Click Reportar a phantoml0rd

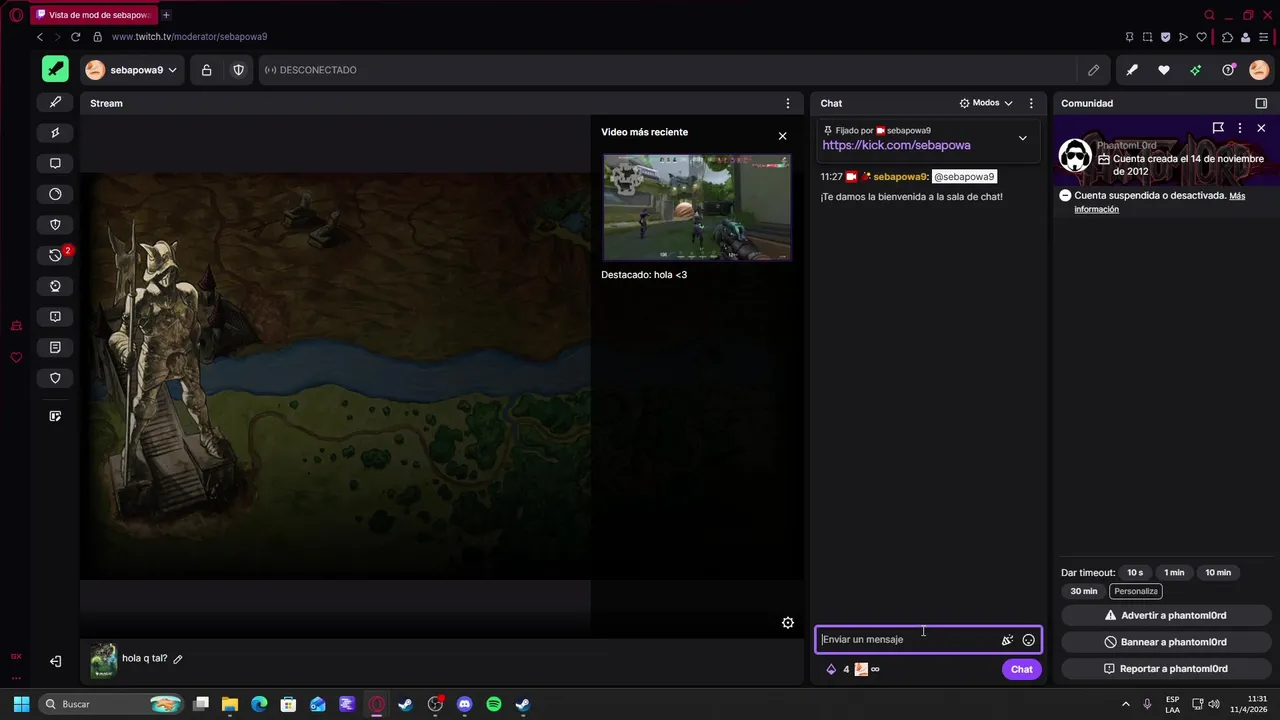(1166, 669)
